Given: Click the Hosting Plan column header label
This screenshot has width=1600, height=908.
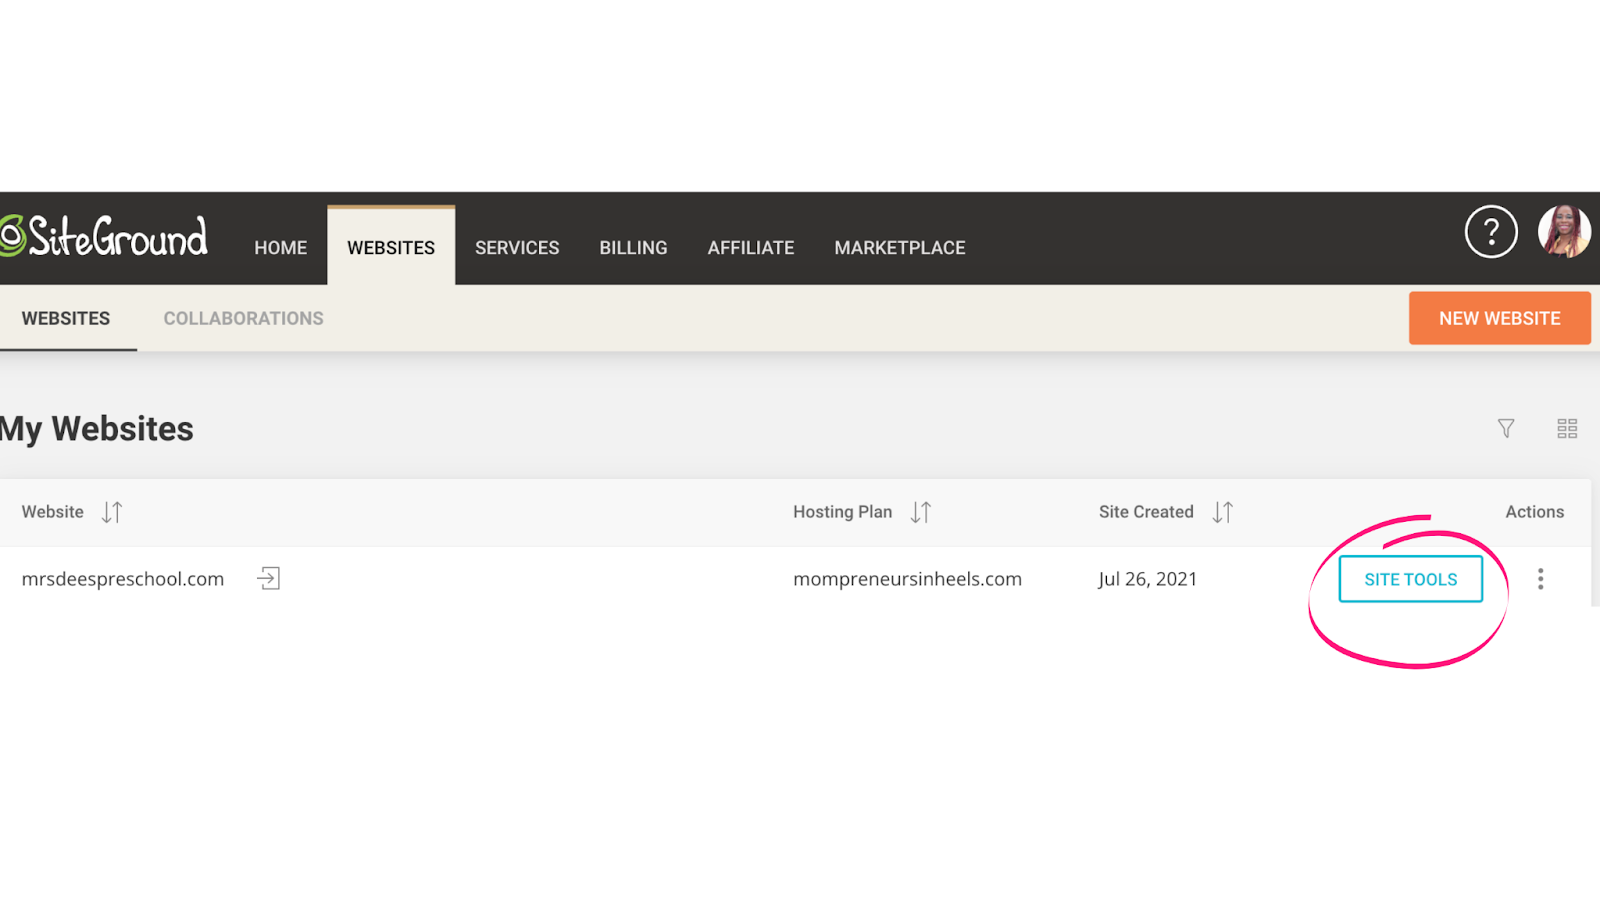Looking at the screenshot, I should 842,512.
